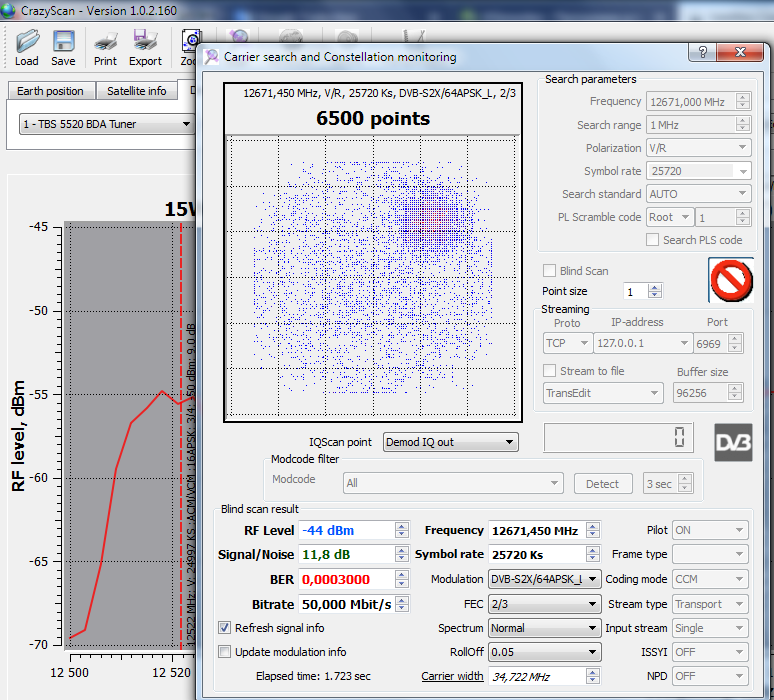
Task: Click the Frequency 12671,000 MHz search field
Action: [698, 101]
